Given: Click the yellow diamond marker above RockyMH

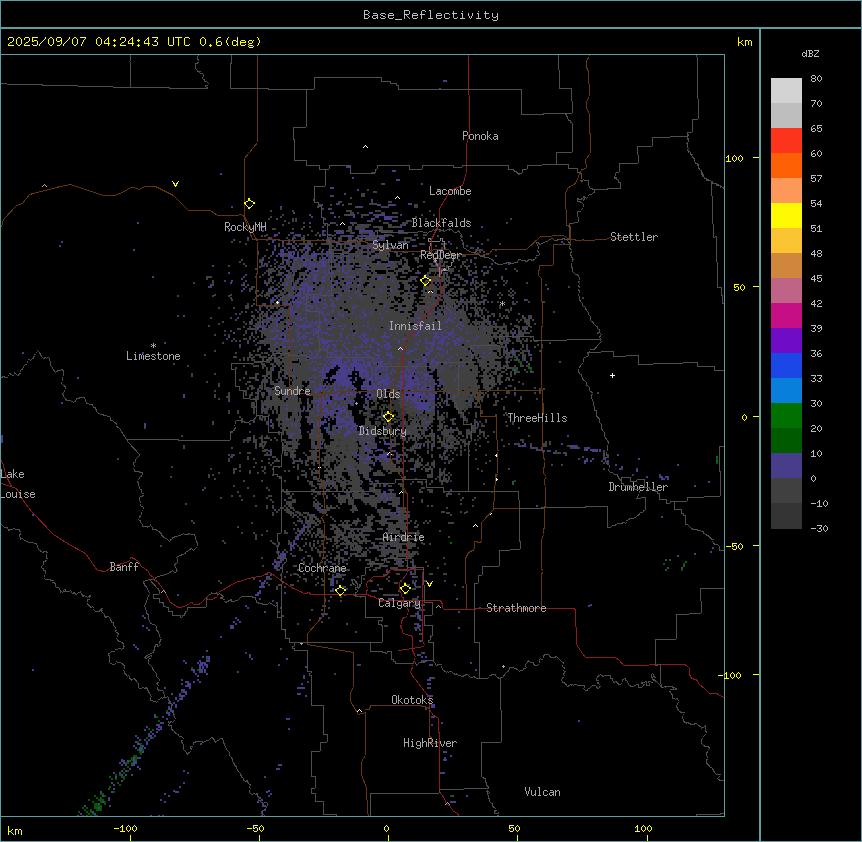Looking at the screenshot, I should coord(250,204).
